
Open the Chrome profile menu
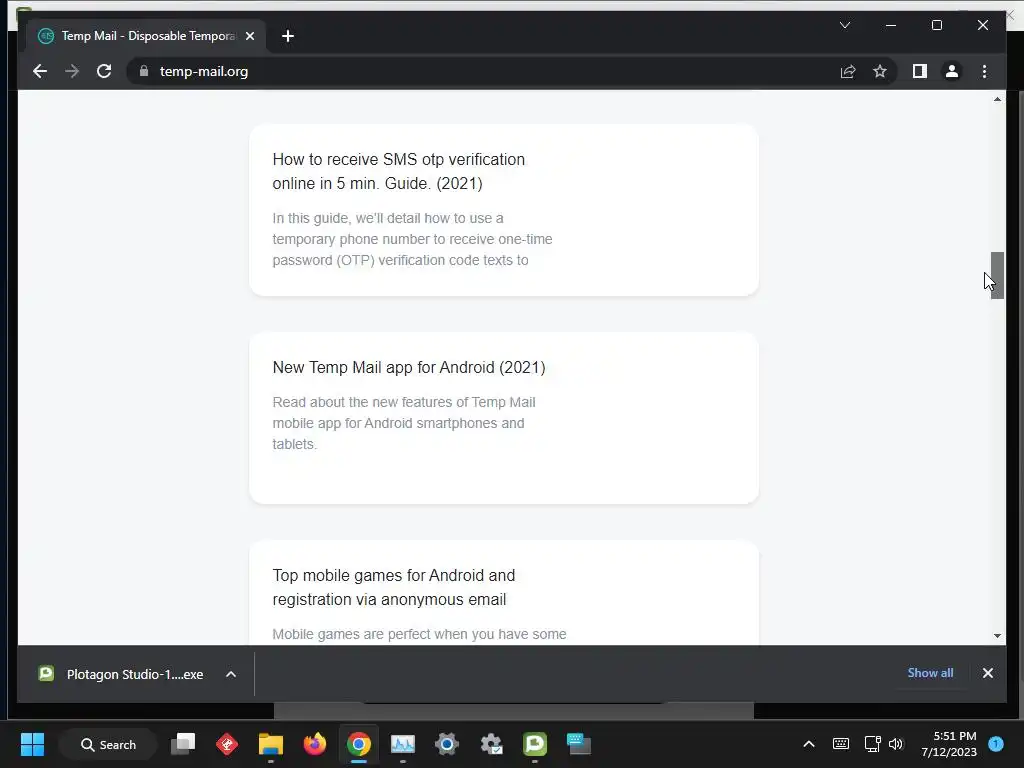coord(952,71)
